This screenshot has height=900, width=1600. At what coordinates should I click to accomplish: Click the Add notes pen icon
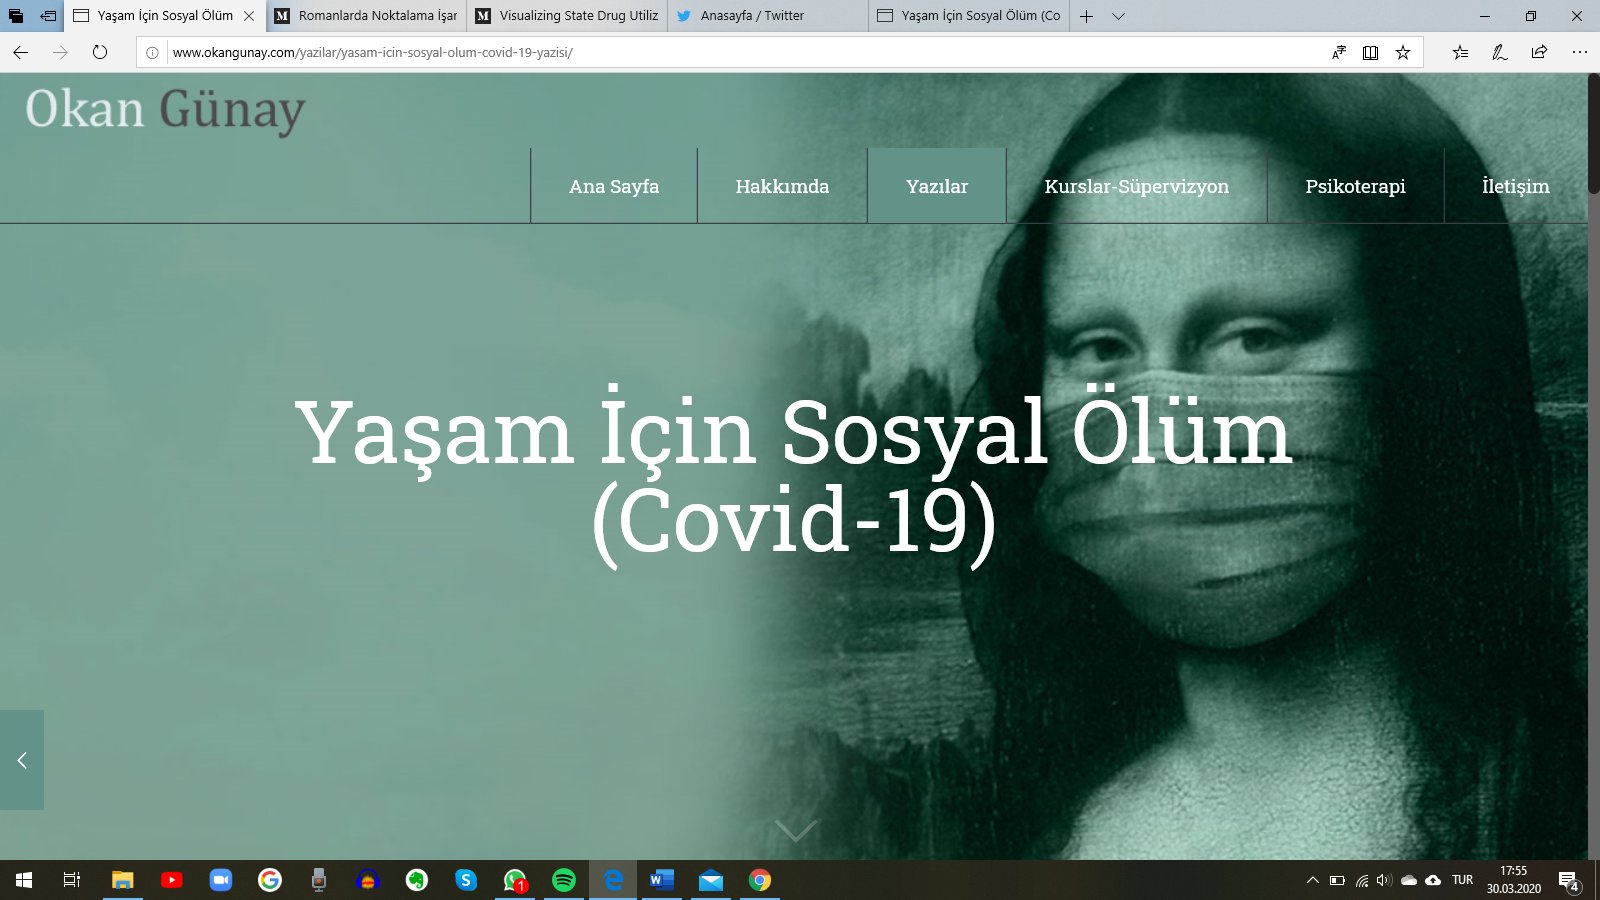point(1500,52)
